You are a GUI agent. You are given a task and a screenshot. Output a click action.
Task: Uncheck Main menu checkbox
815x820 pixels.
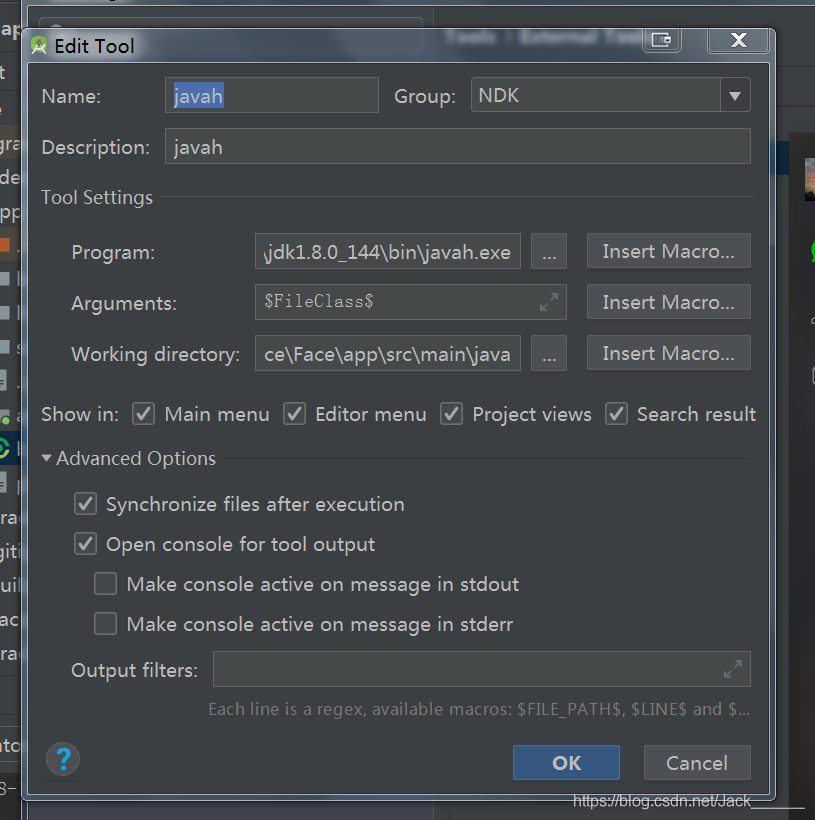(x=143, y=414)
